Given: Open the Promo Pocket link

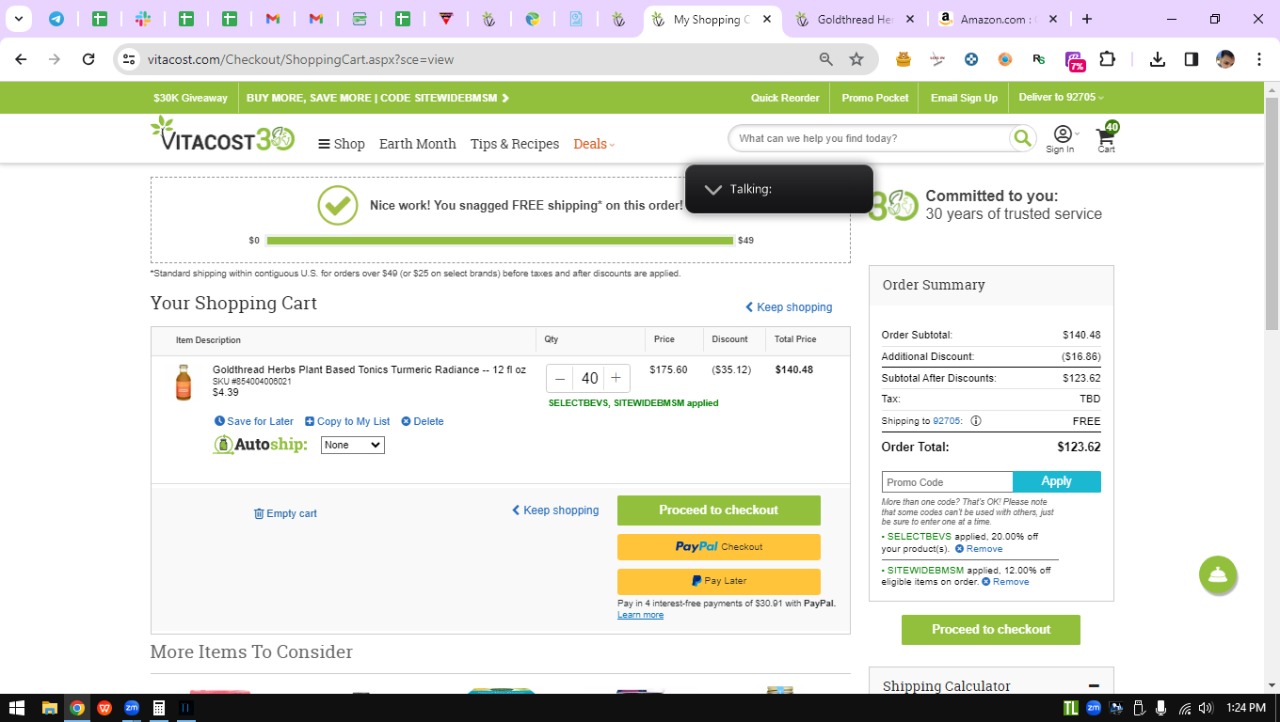Looking at the screenshot, I should tap(875, 98).
